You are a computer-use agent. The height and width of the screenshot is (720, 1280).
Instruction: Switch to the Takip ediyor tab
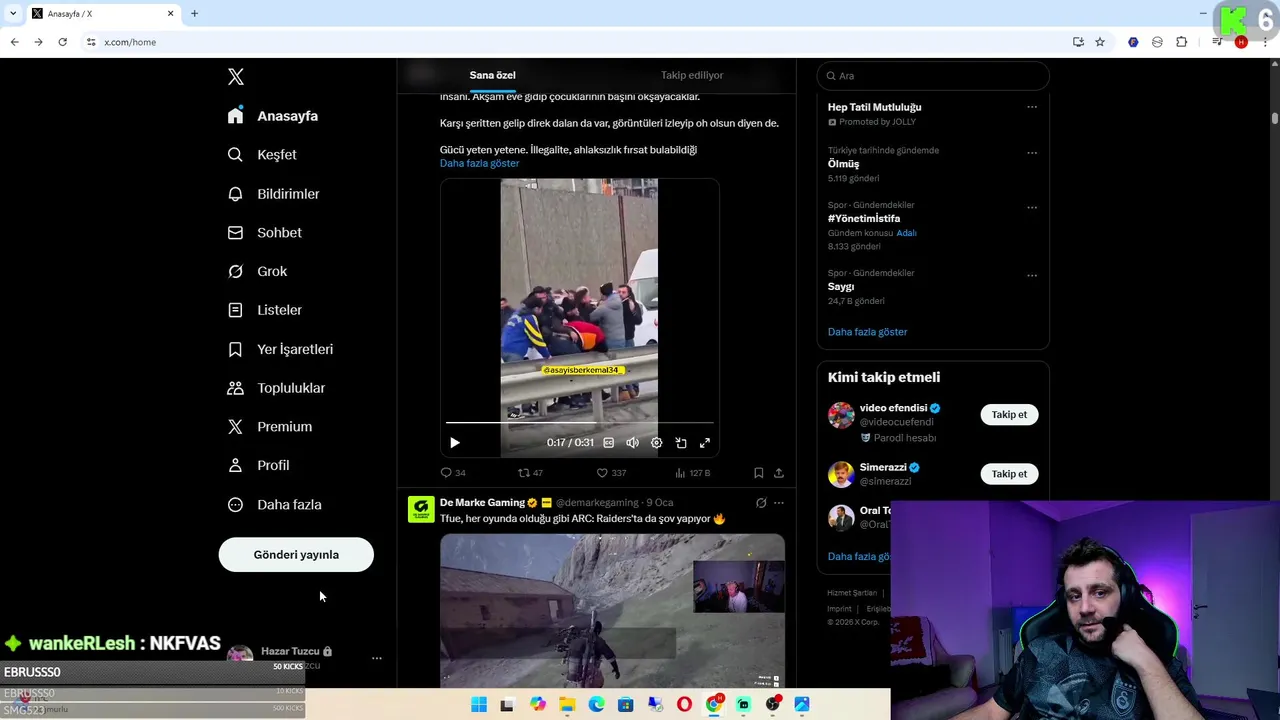click(x=692, y=75)
